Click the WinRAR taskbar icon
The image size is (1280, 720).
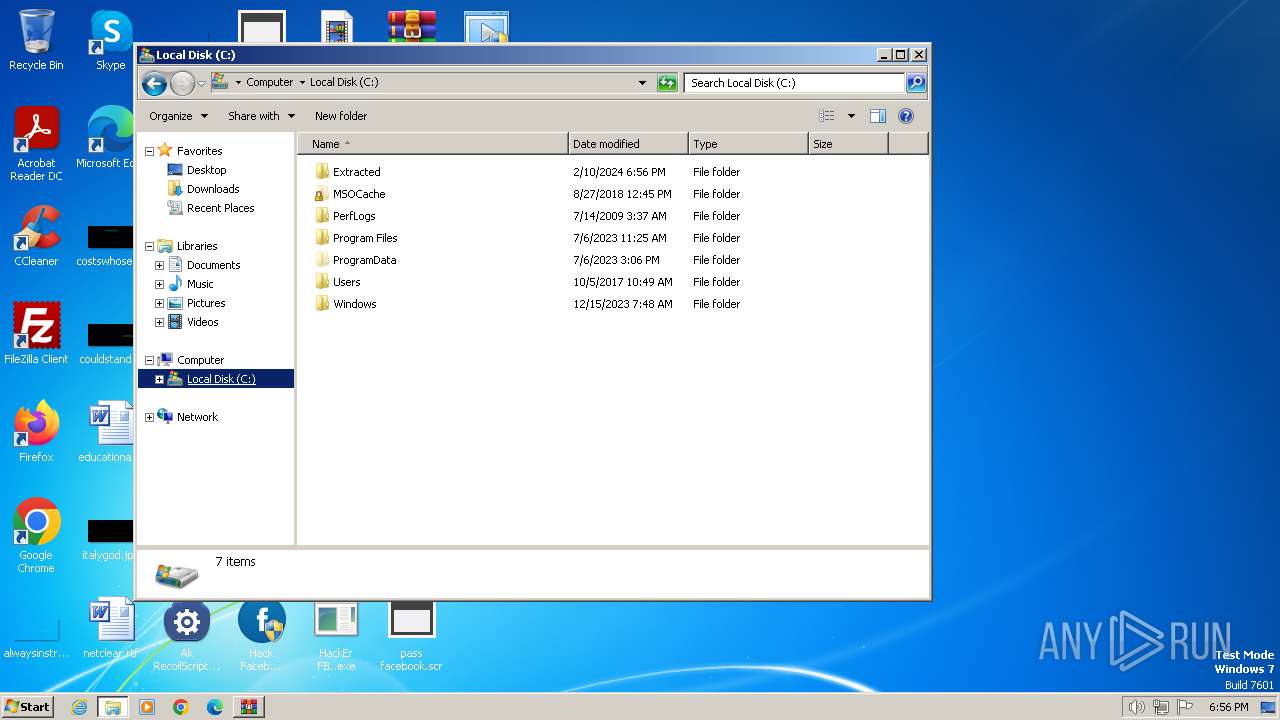pyautogui.click(x=249, y=707)
